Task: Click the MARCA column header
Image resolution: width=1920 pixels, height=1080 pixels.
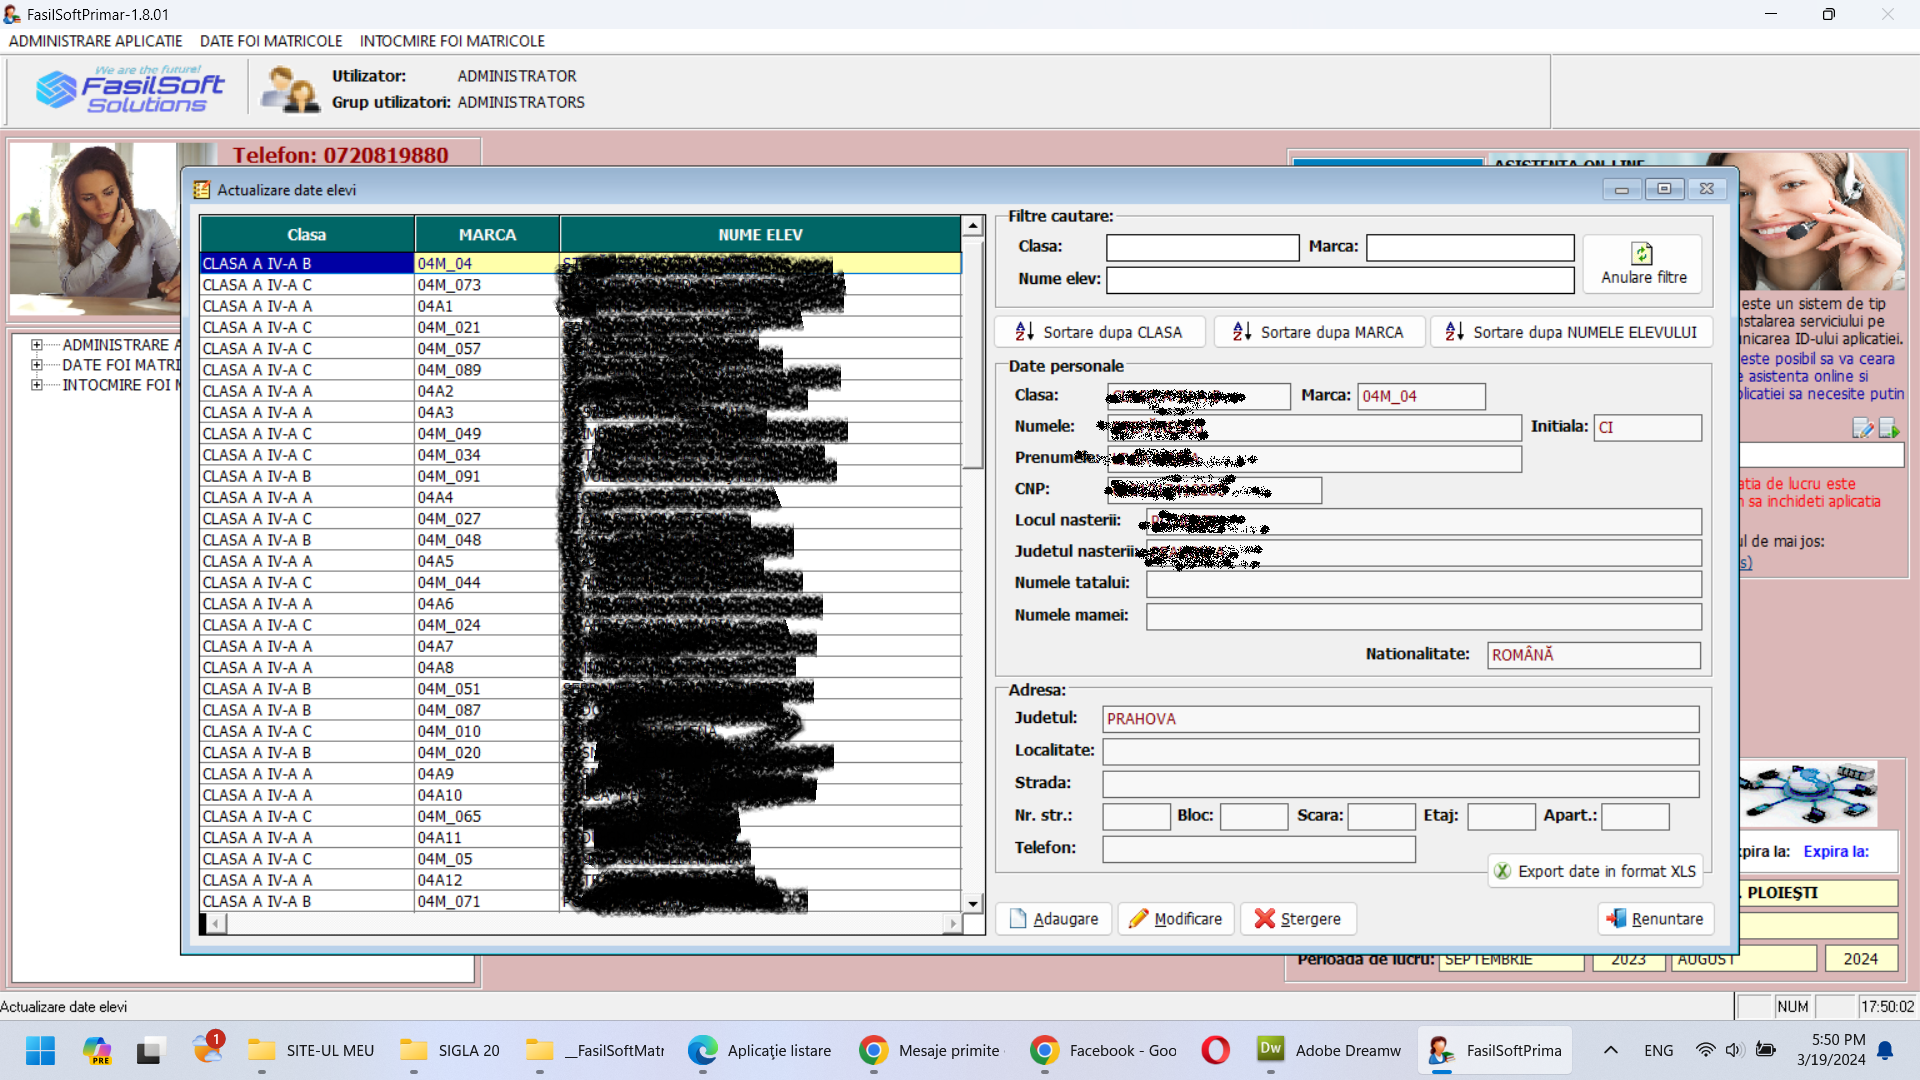Action: click(487, 235)
